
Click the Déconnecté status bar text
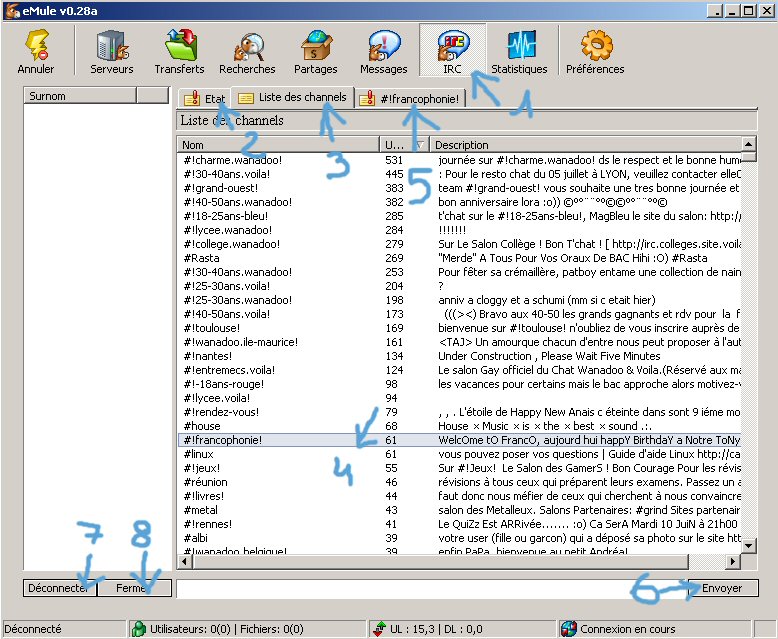pos(33,629)
